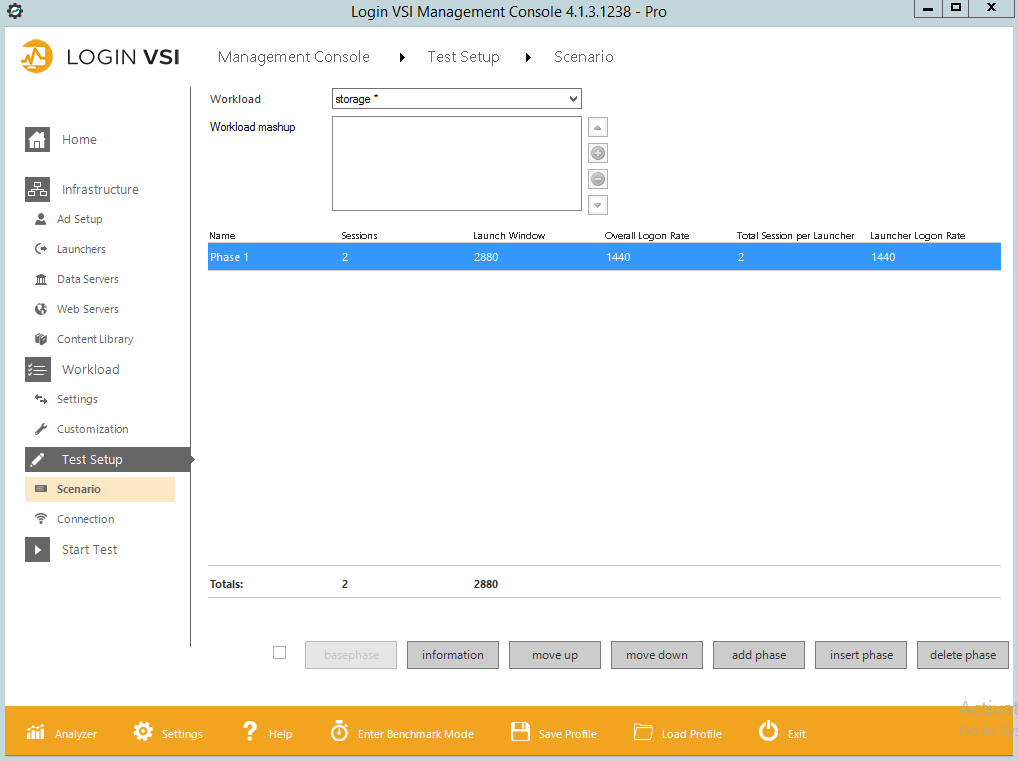
Task: Click Total Session per Launcher header
Action: (x=795, y=236)
